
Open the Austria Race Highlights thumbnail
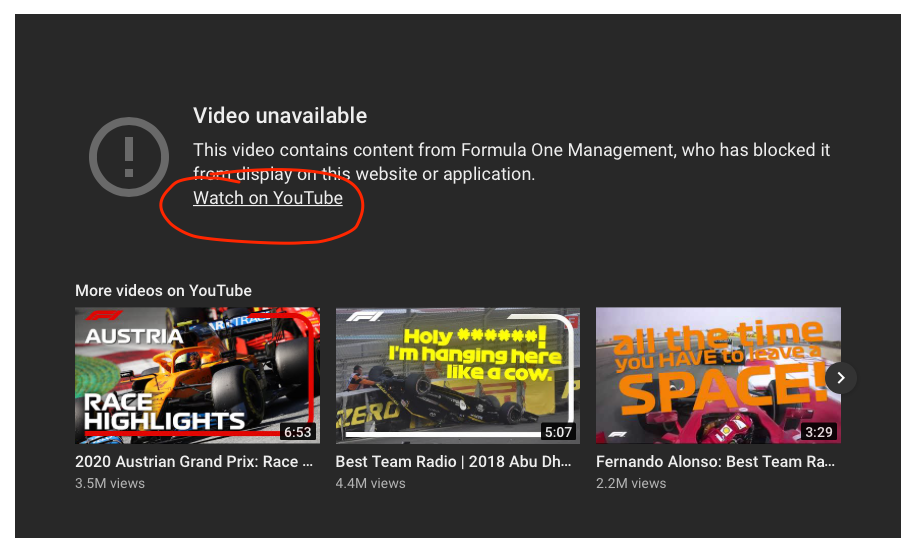tap(197, 375)
